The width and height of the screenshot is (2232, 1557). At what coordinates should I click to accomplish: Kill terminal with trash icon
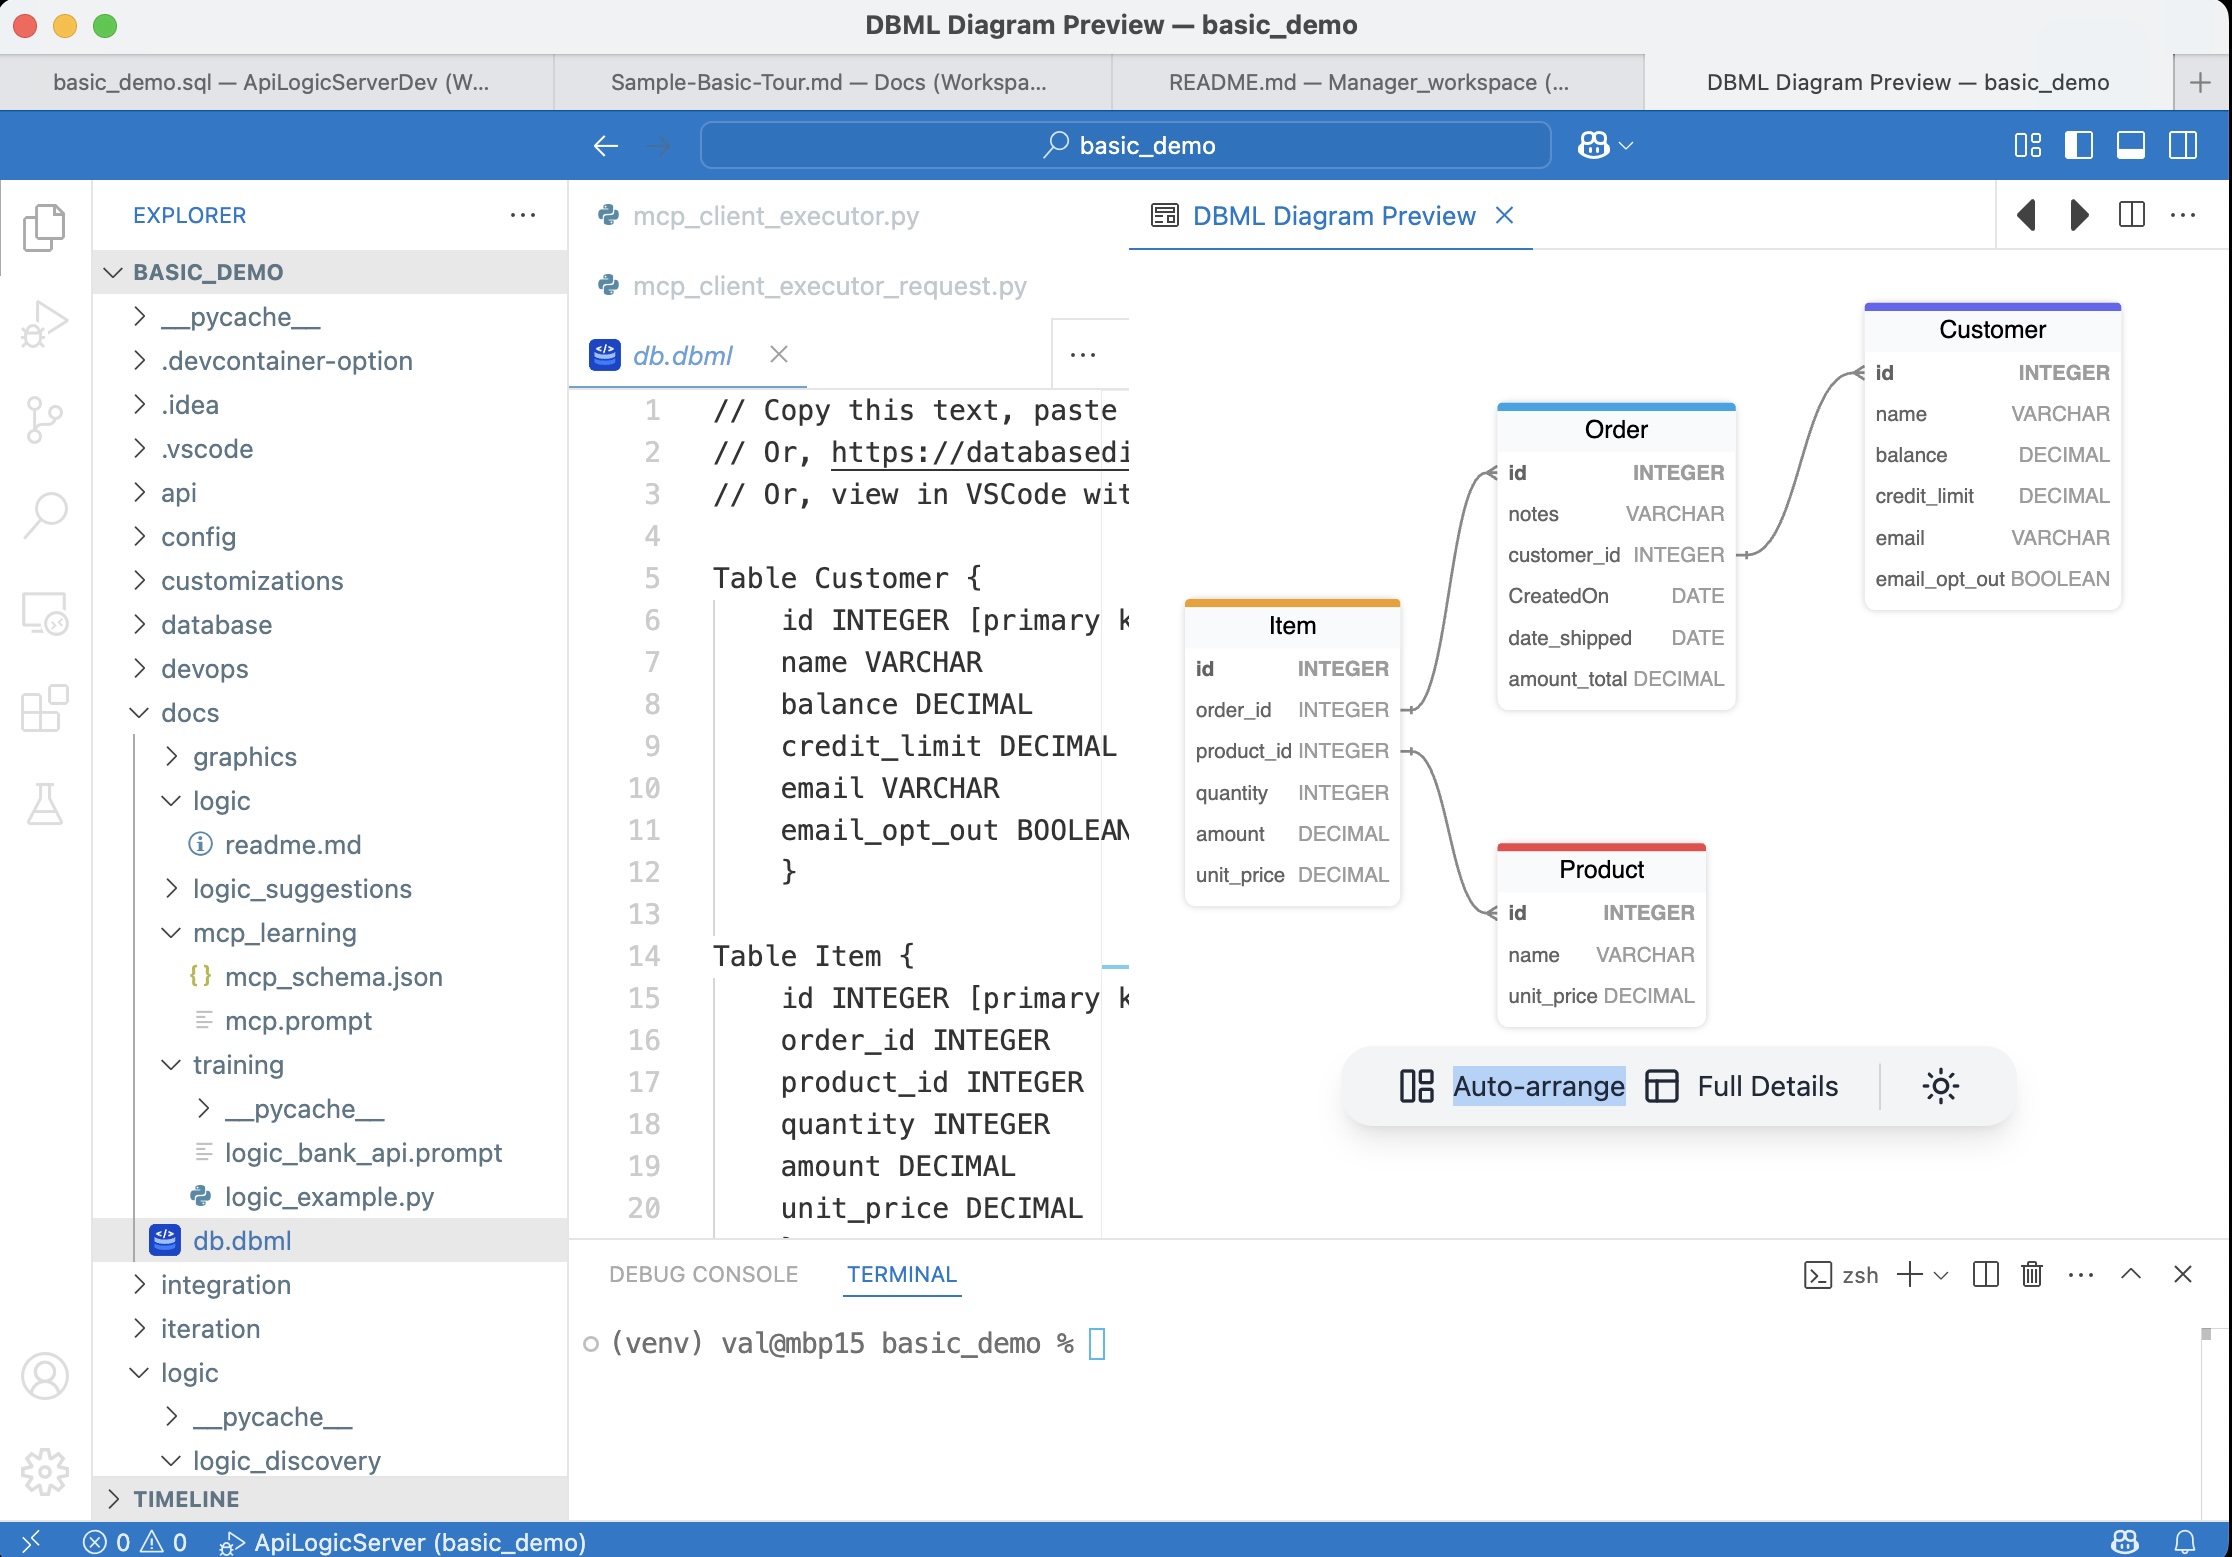2031,1274
